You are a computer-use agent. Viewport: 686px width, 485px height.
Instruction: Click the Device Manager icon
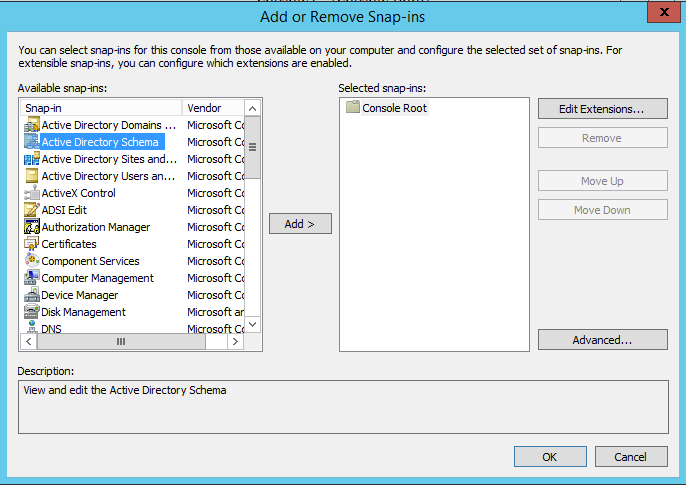click(x=32, y=295)
